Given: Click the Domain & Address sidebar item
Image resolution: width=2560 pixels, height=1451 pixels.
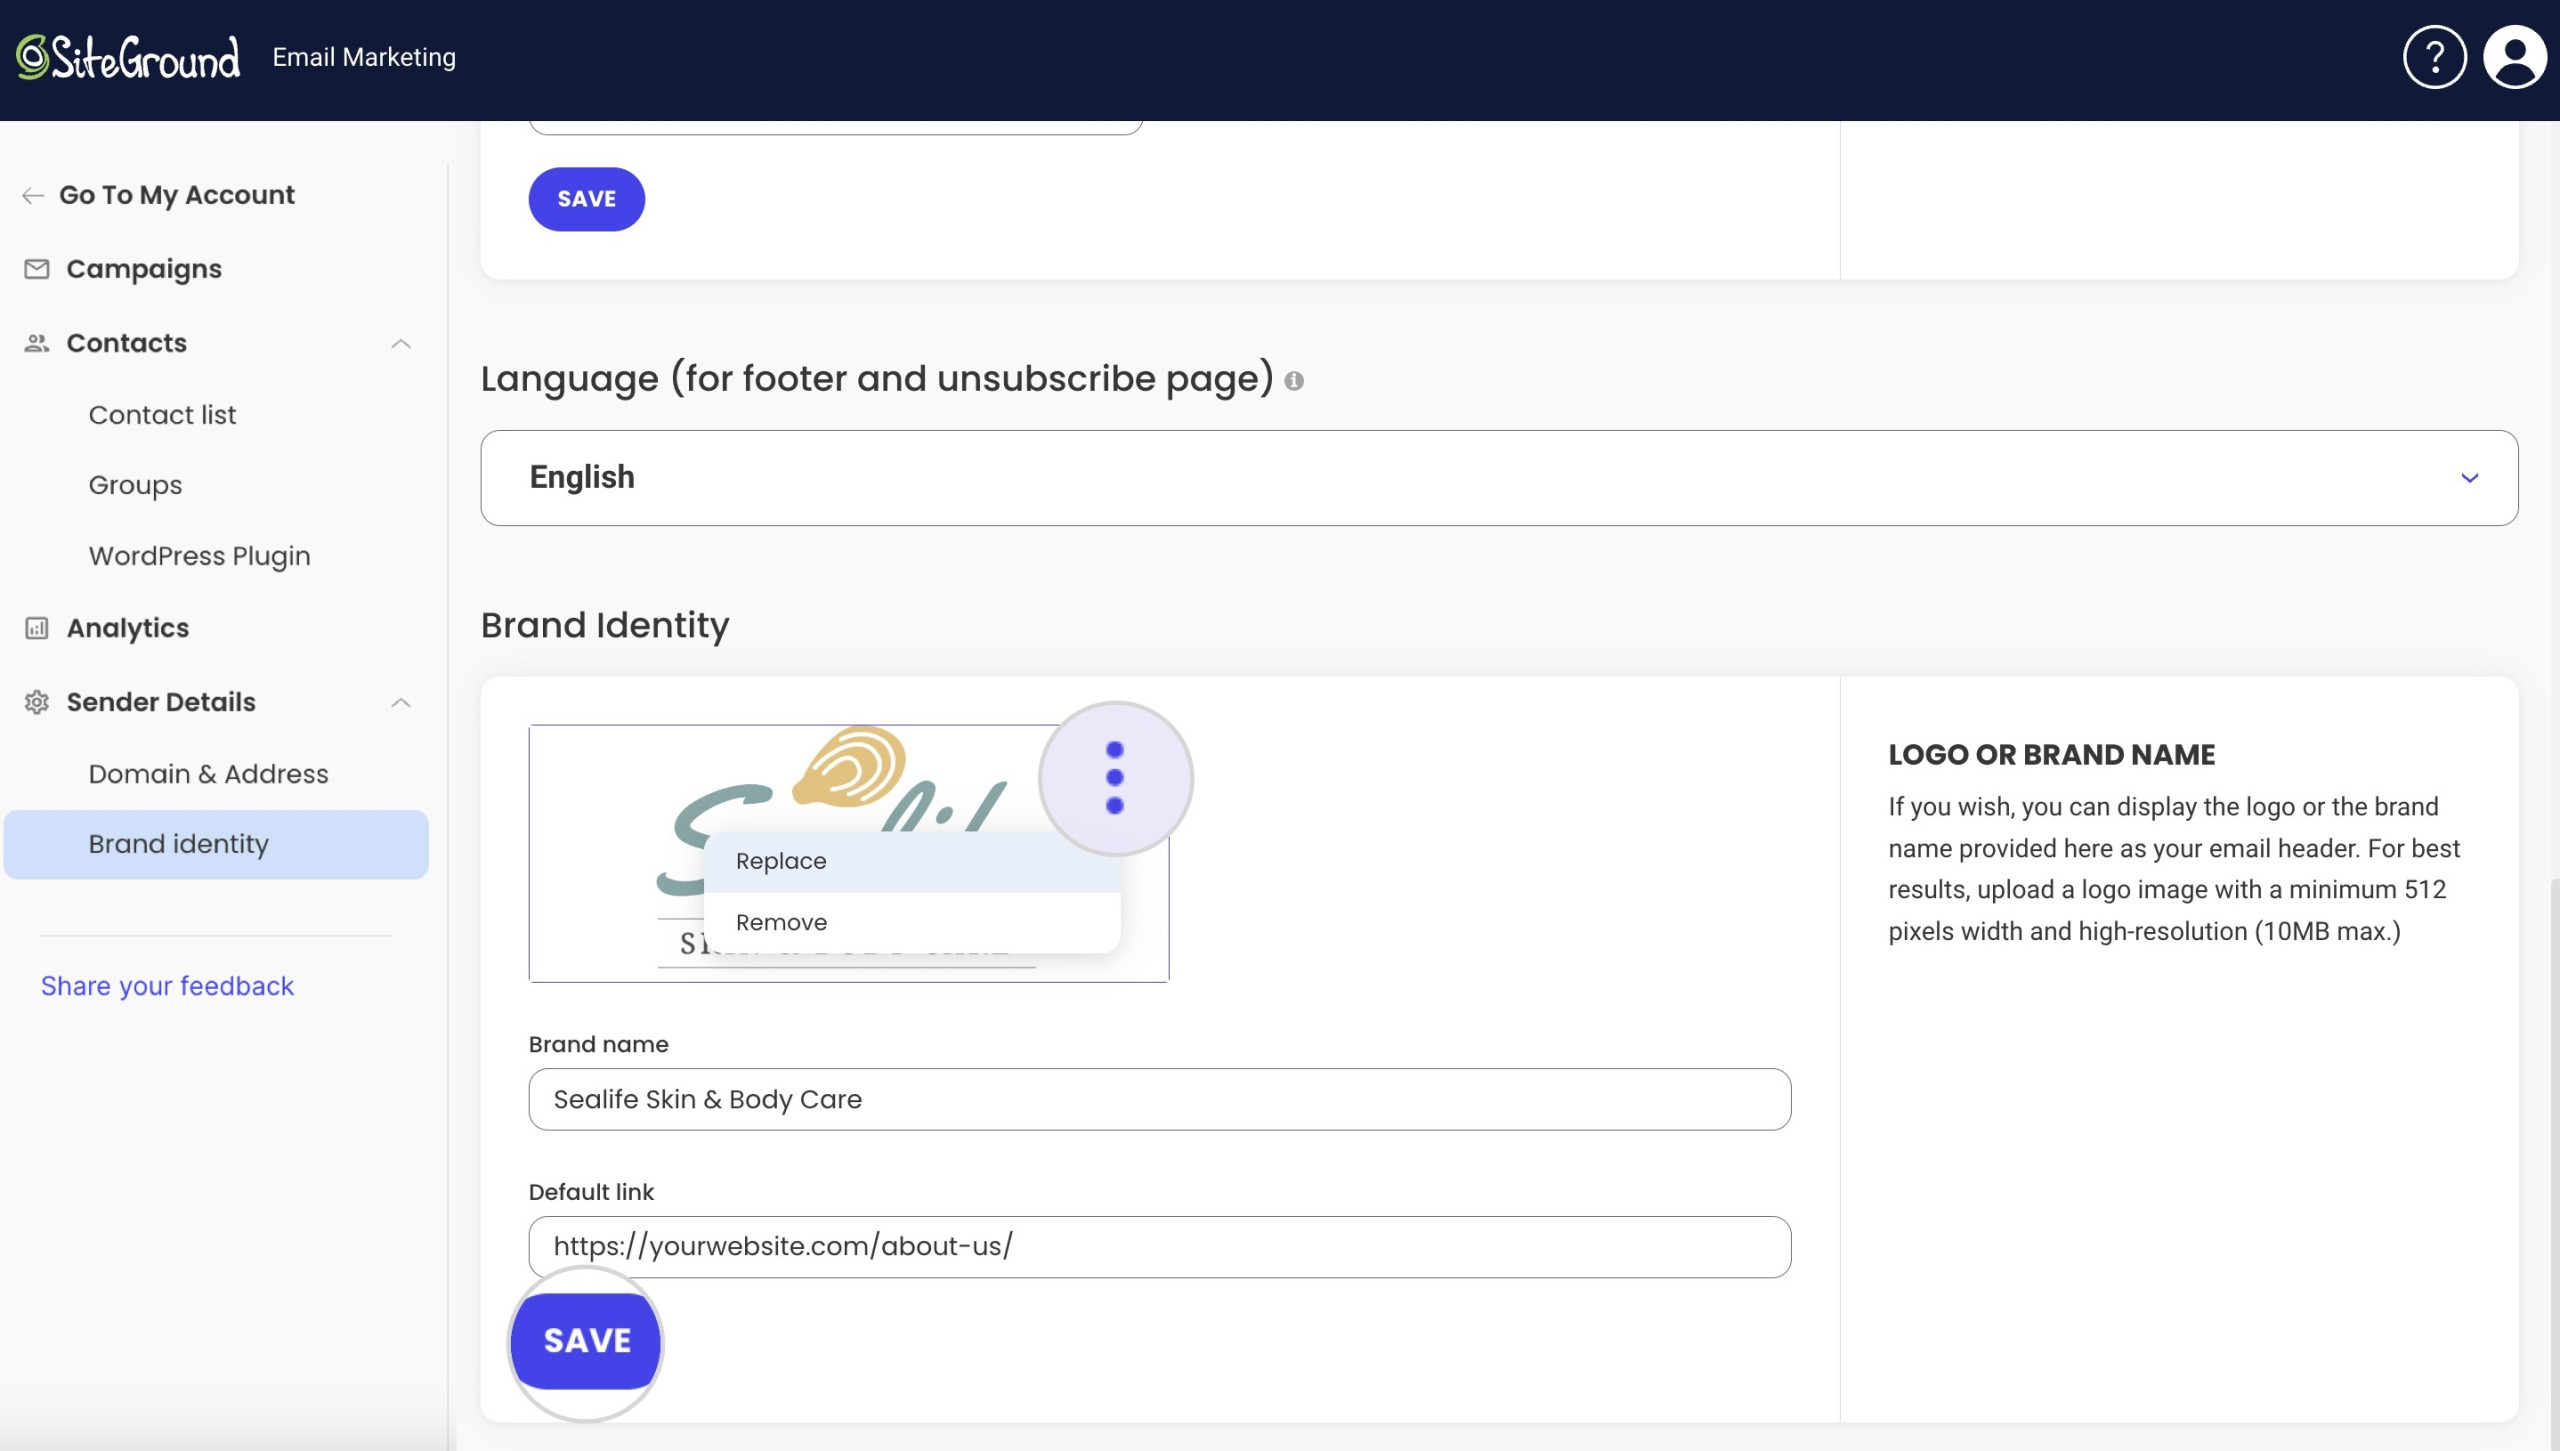Looking at the screenshot, I should tap(207, 774).
